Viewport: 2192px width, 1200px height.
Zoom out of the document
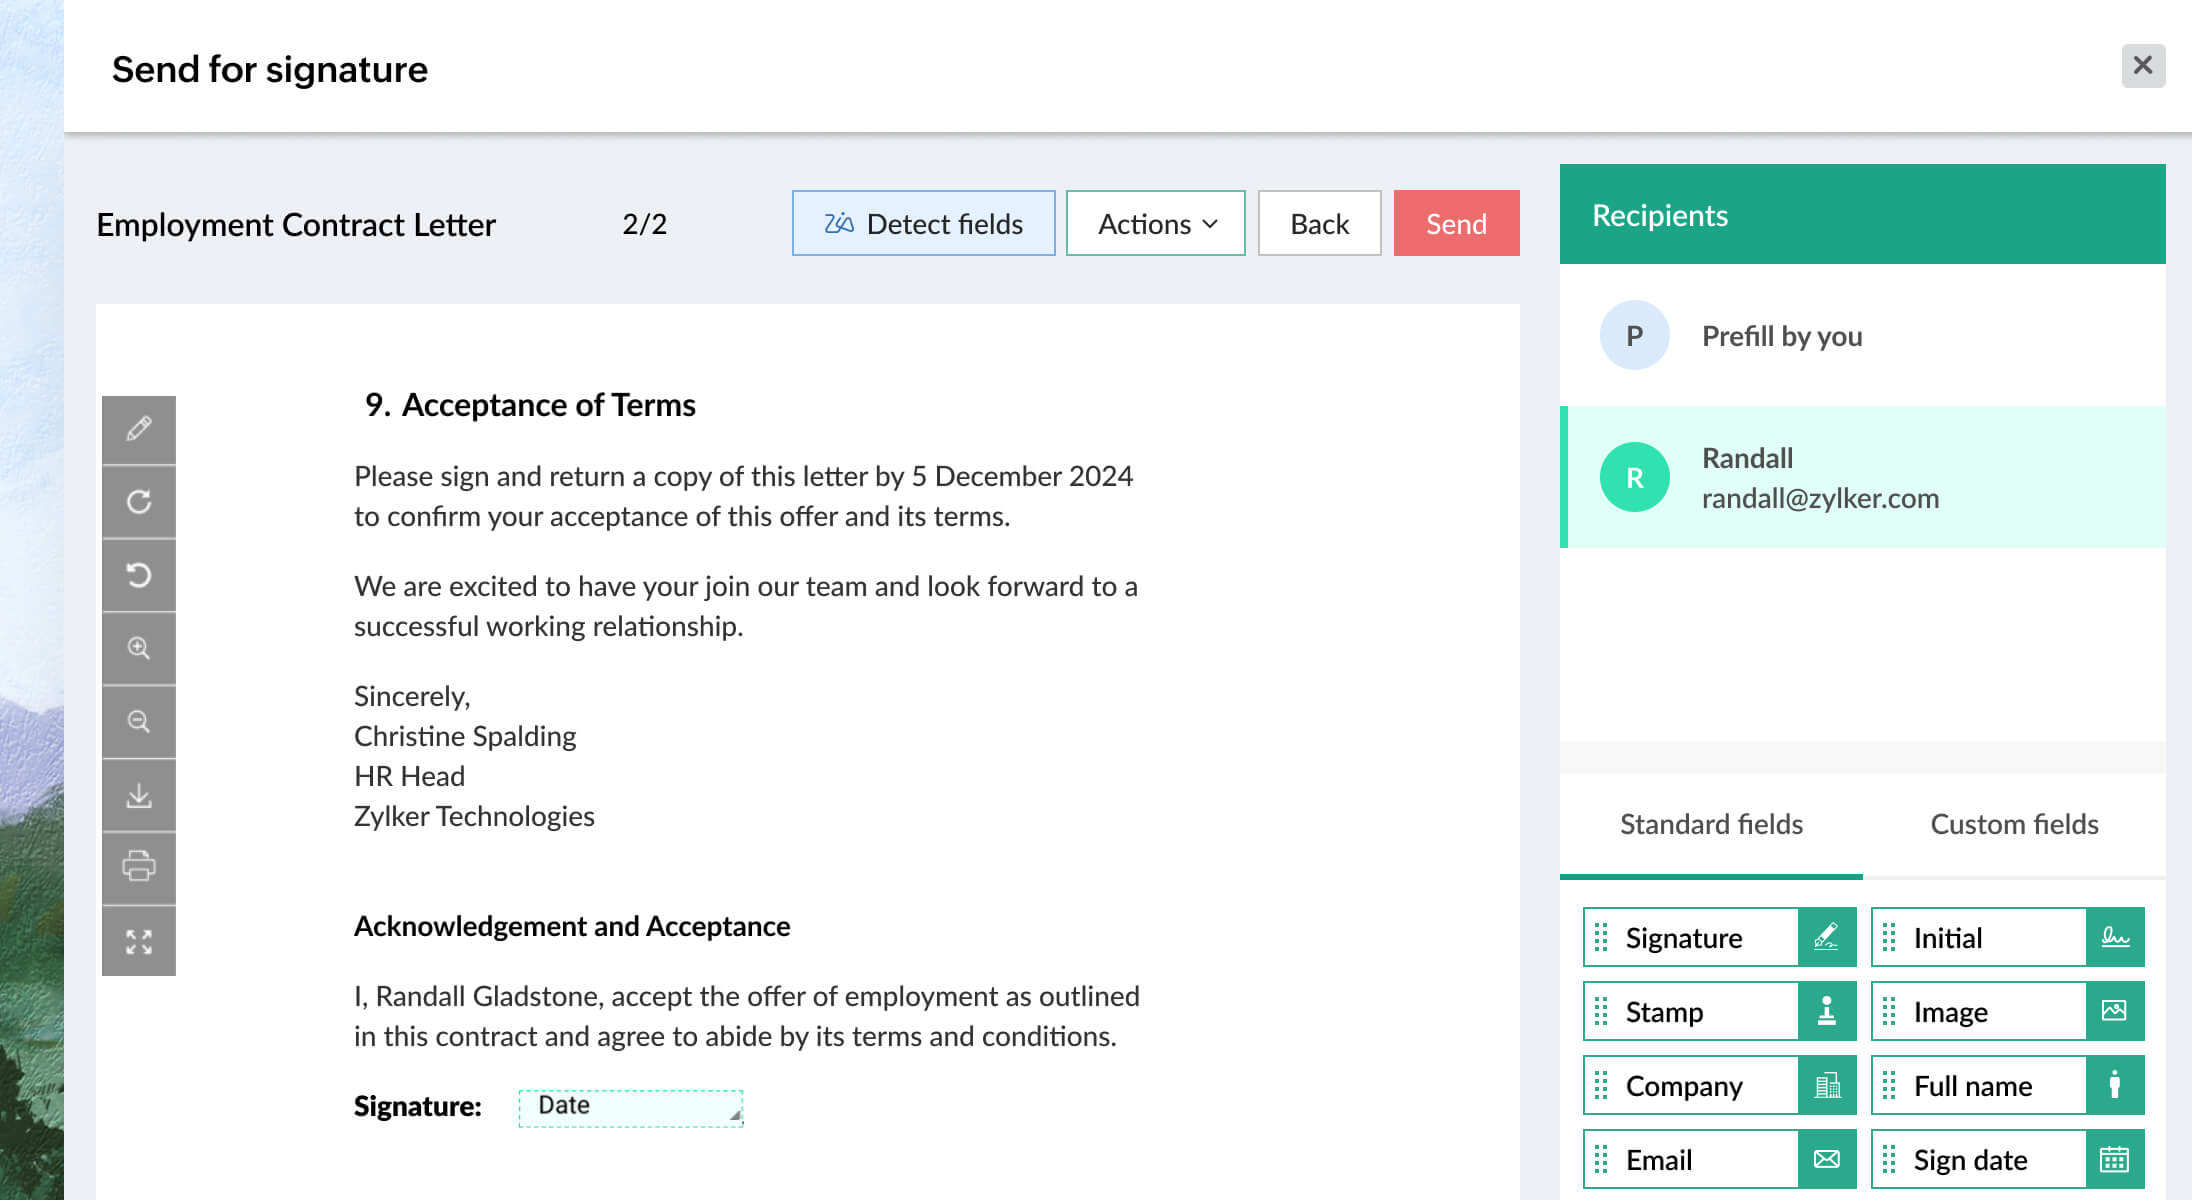(139, 721)
